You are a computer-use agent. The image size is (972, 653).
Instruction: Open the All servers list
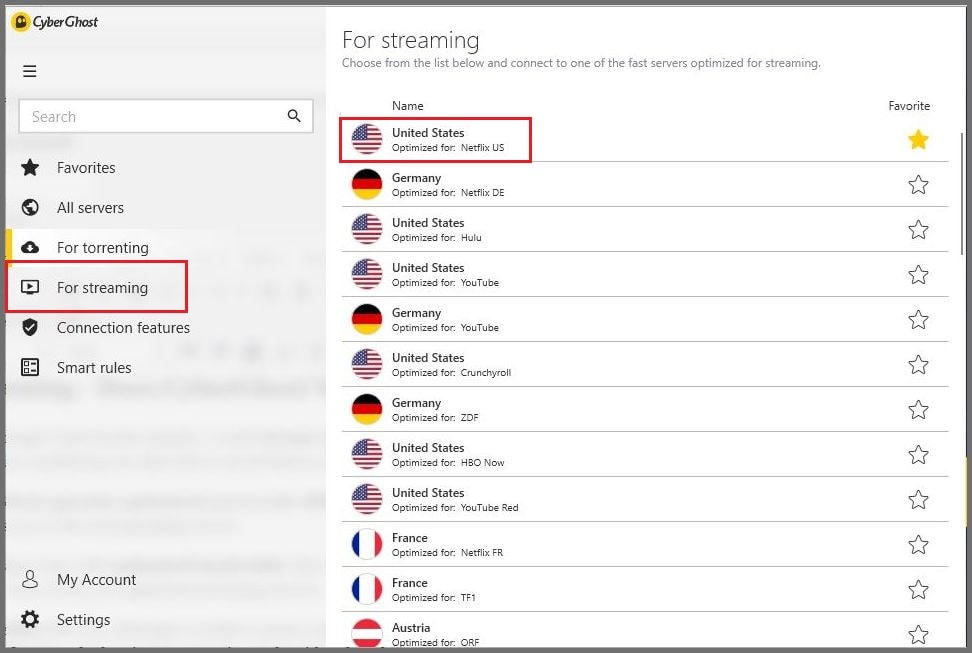(90, 208)
